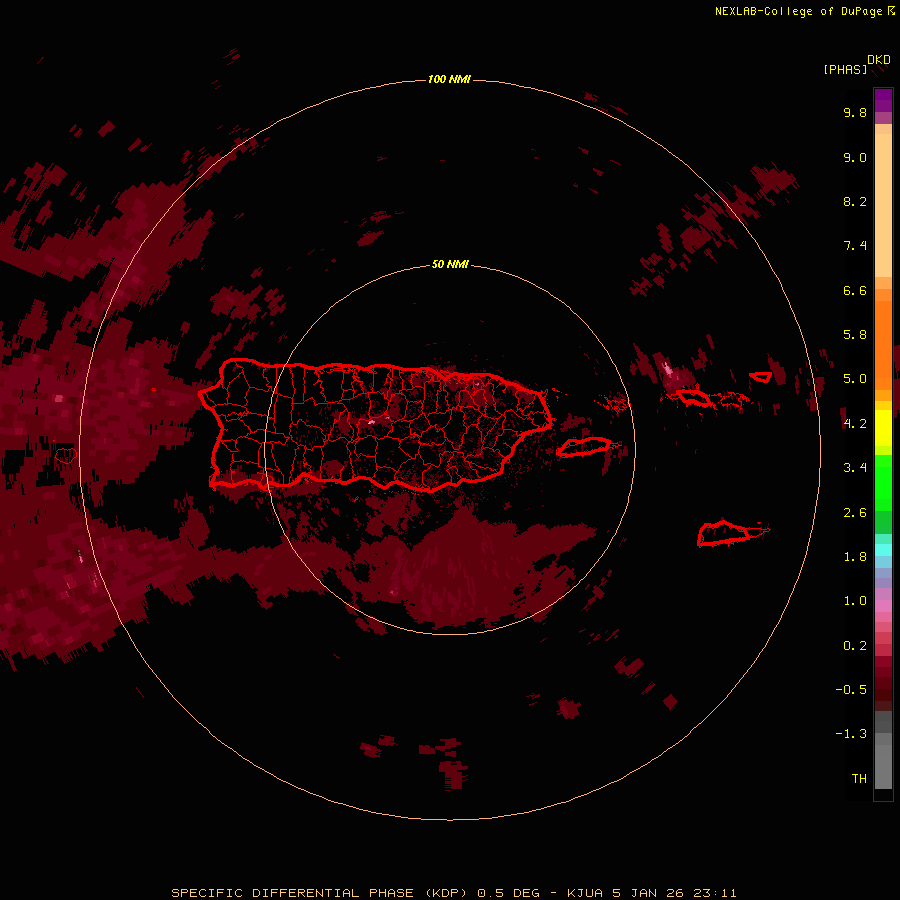Click the 5.8 scale value

point(855,335)
